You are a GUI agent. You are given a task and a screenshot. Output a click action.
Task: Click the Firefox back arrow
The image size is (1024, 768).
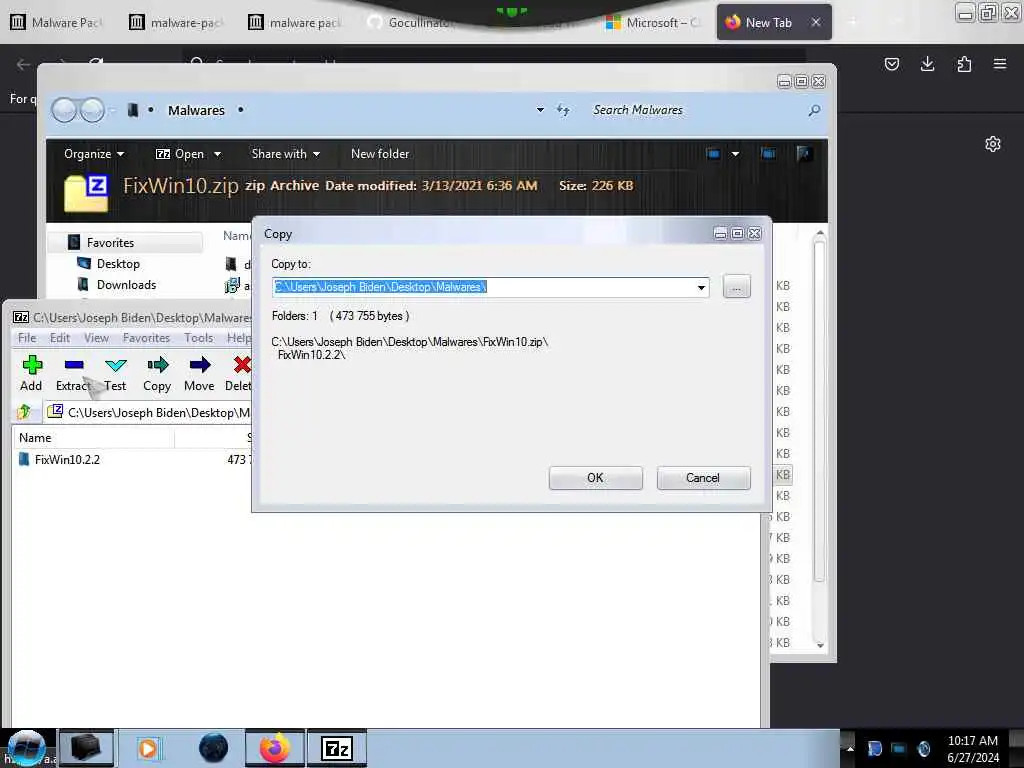point(24,64)
